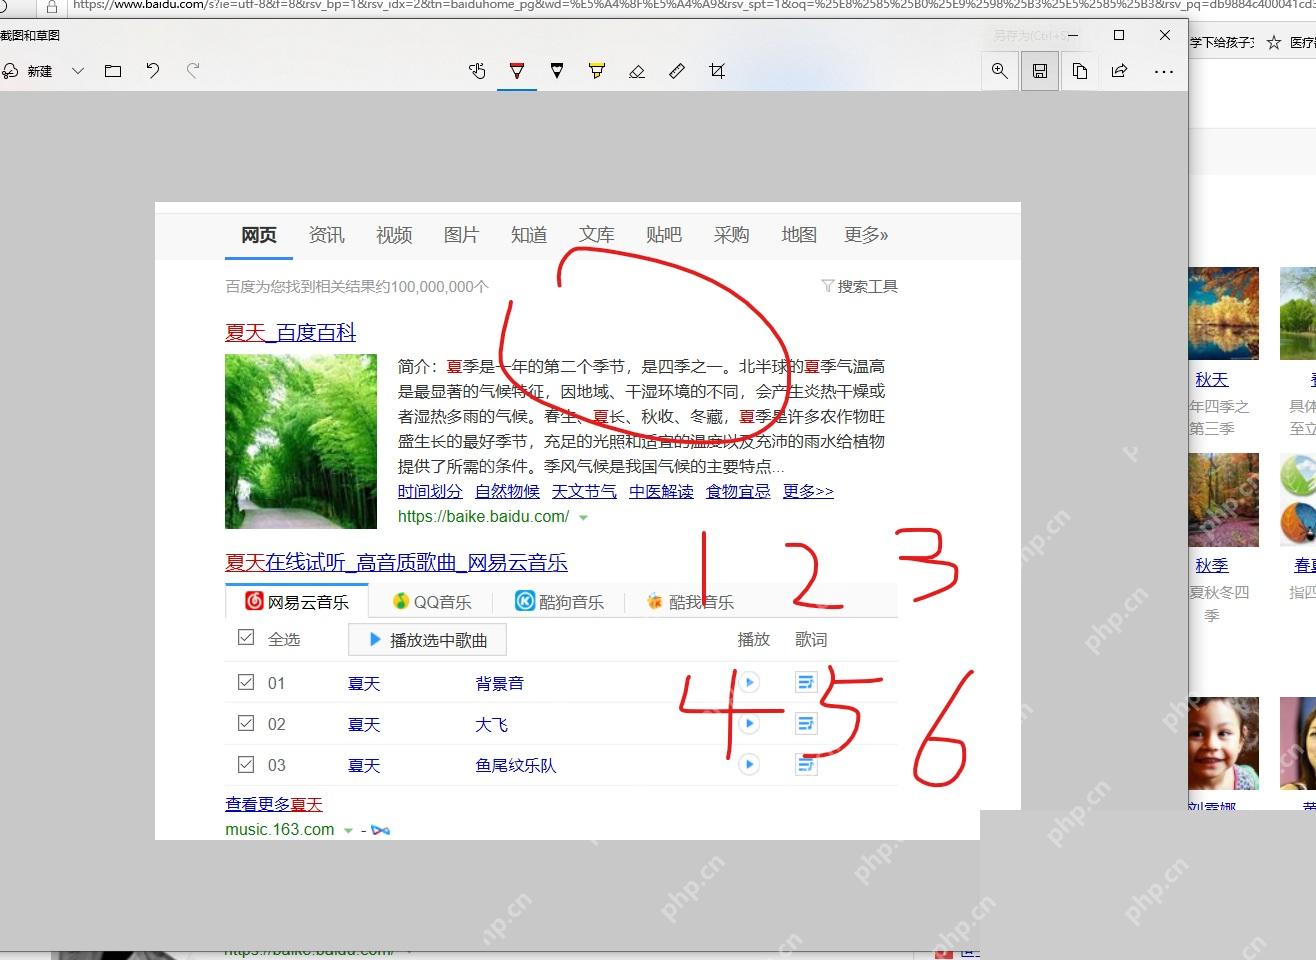Screen dimensions: 1316x960
Task: Expand the arrow beside https://baike.baidu.com/
Action: click(583, 518)
